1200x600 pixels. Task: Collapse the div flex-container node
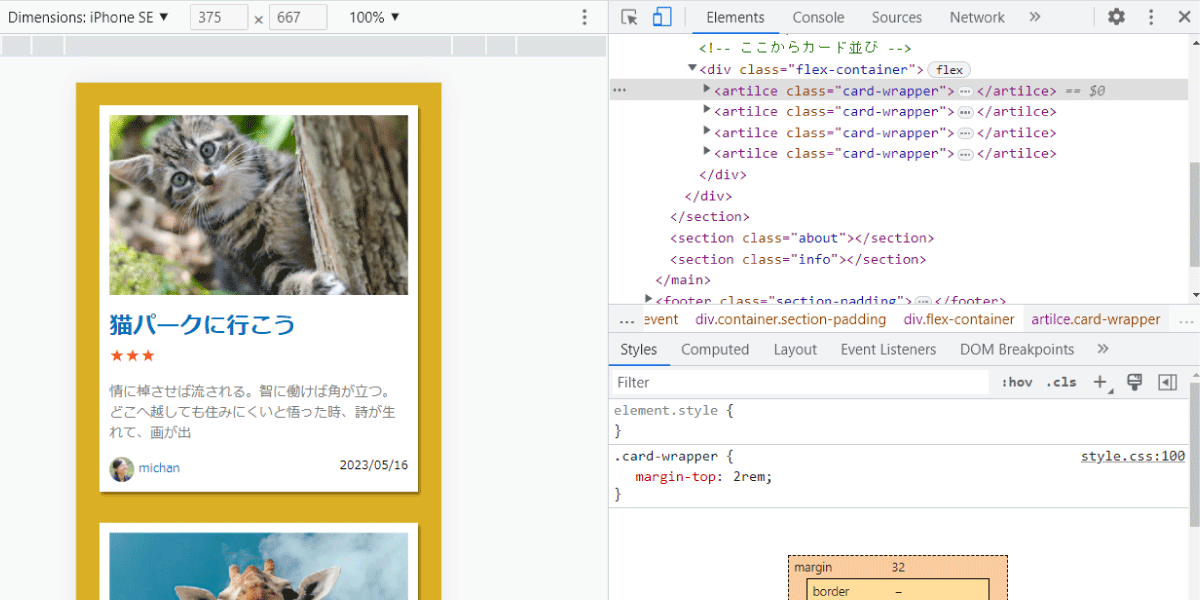tap(692, 68)
